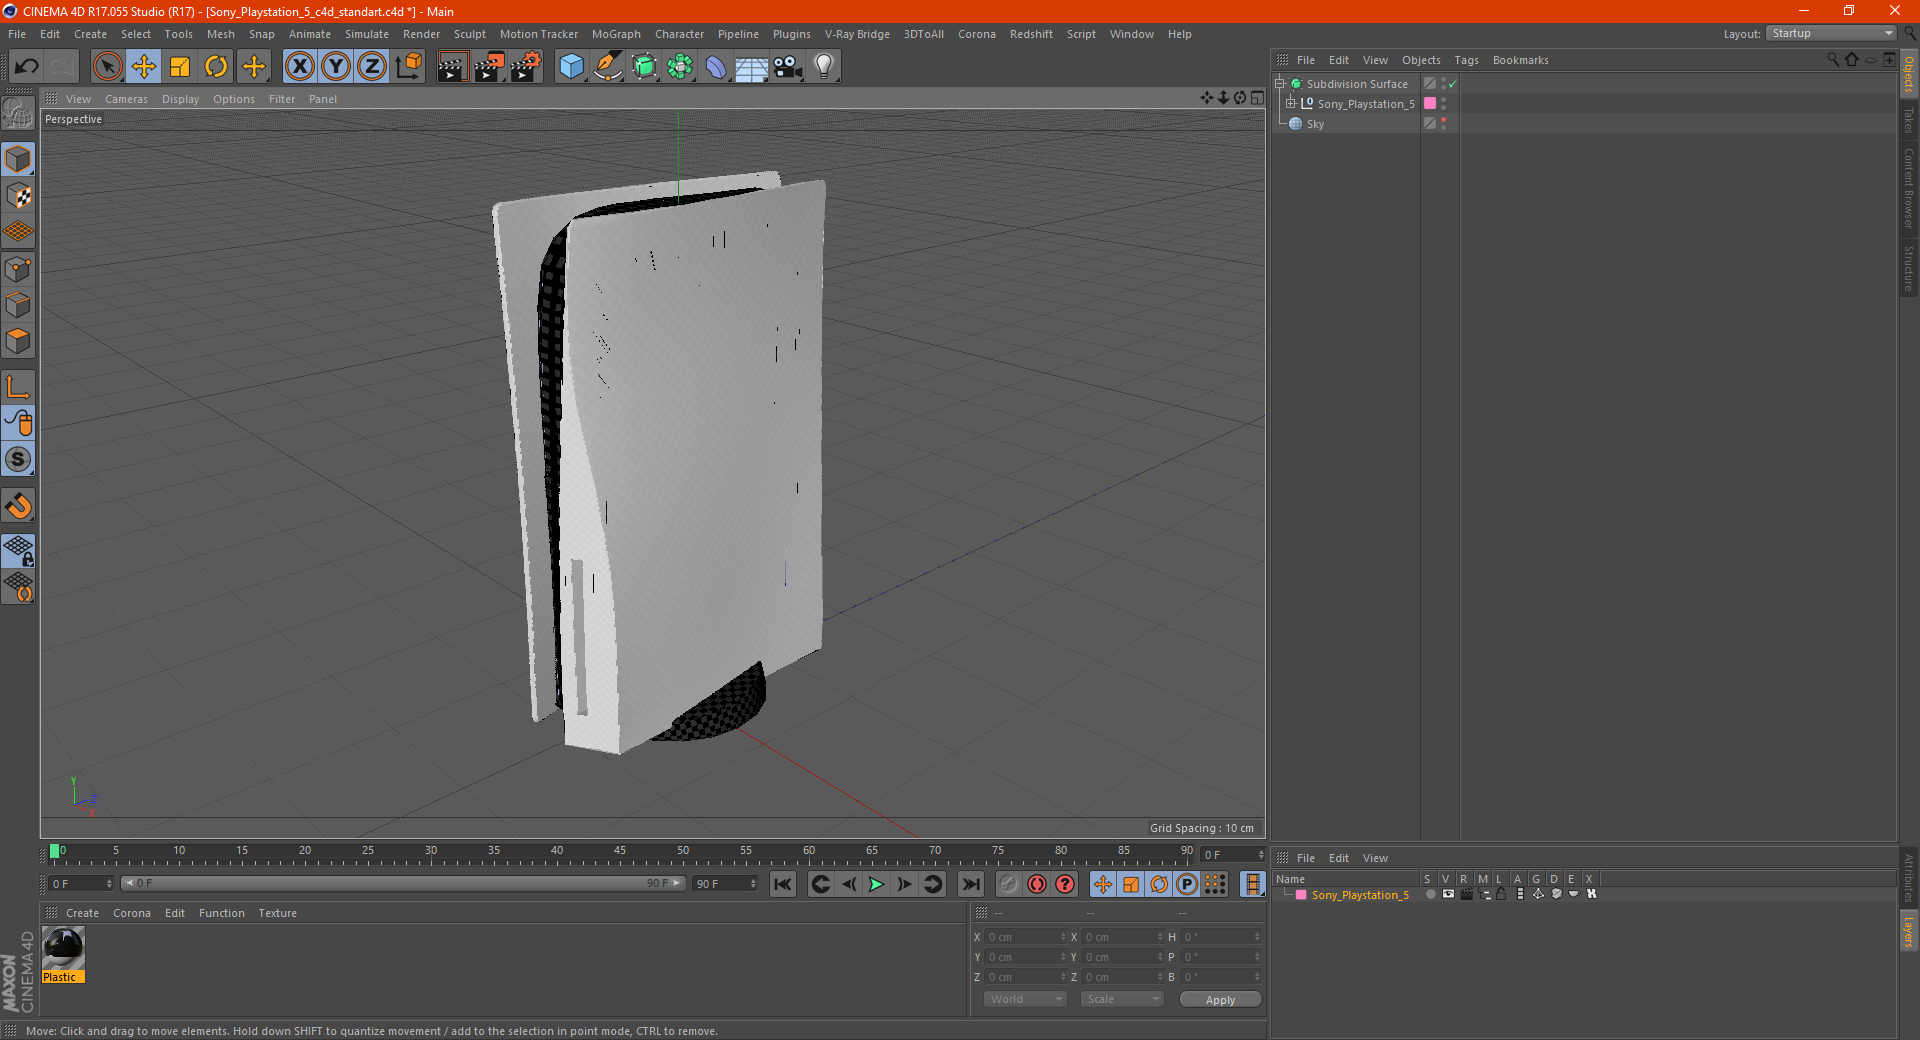Open the Simulate menu
Screen dimensions: 1920x1040
coord(367,34)
